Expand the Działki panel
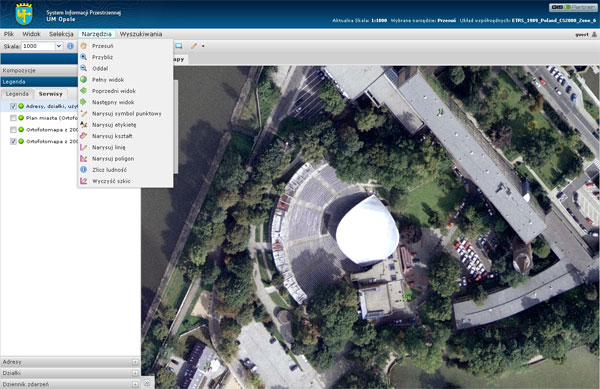The height and width of the screenshot is (389, 600). tap(135, 373)
